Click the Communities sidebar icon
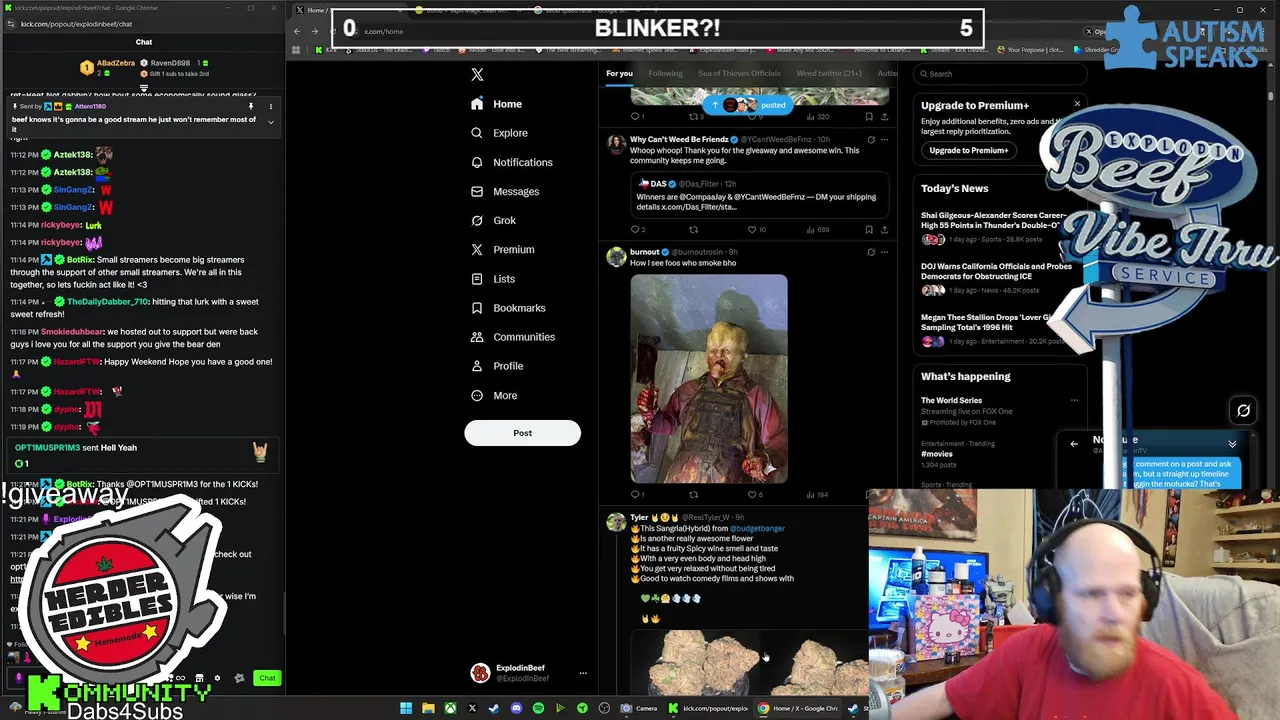The image size is (1280, 720). 477,337
